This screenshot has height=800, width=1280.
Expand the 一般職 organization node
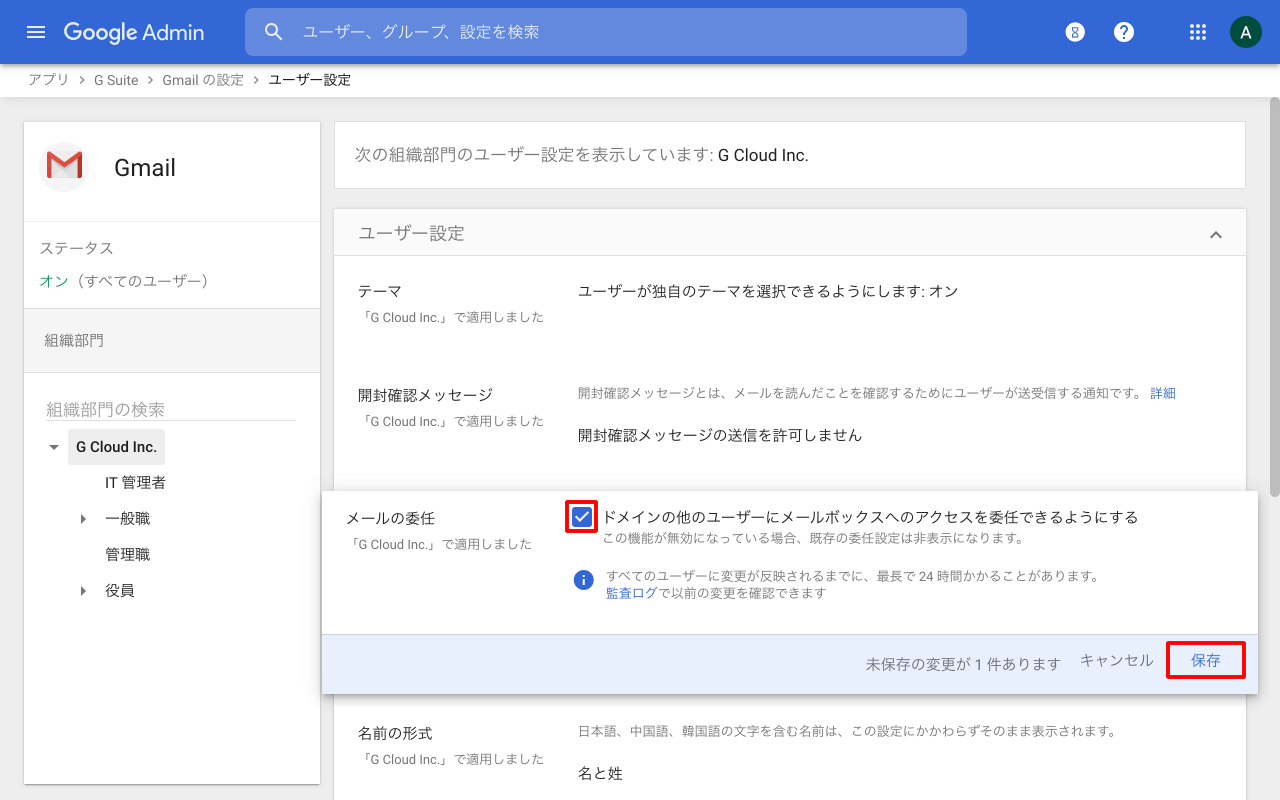click(x=83, y=519)
